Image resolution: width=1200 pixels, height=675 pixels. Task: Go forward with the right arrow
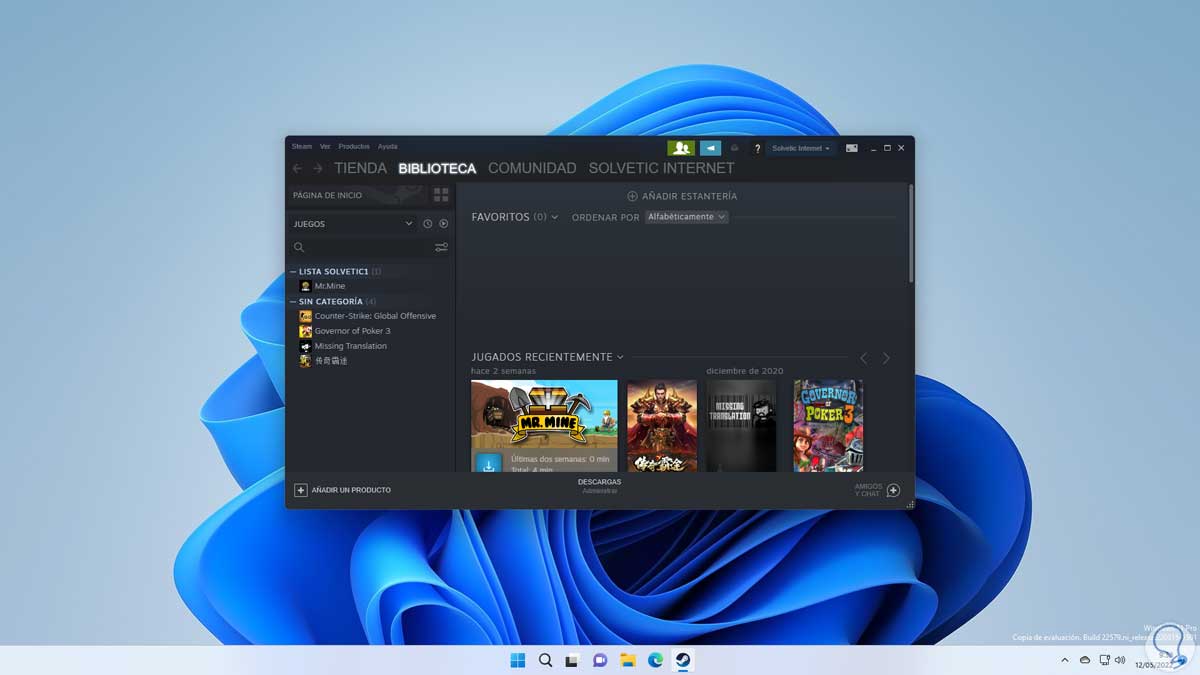pos(317,168)
